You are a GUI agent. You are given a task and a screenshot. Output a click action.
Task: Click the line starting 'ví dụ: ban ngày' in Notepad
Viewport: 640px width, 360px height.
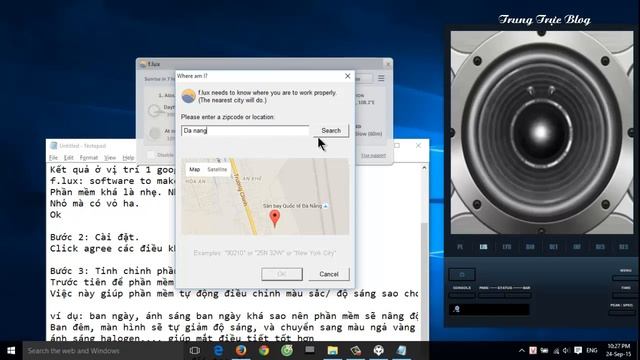(233, 316)
